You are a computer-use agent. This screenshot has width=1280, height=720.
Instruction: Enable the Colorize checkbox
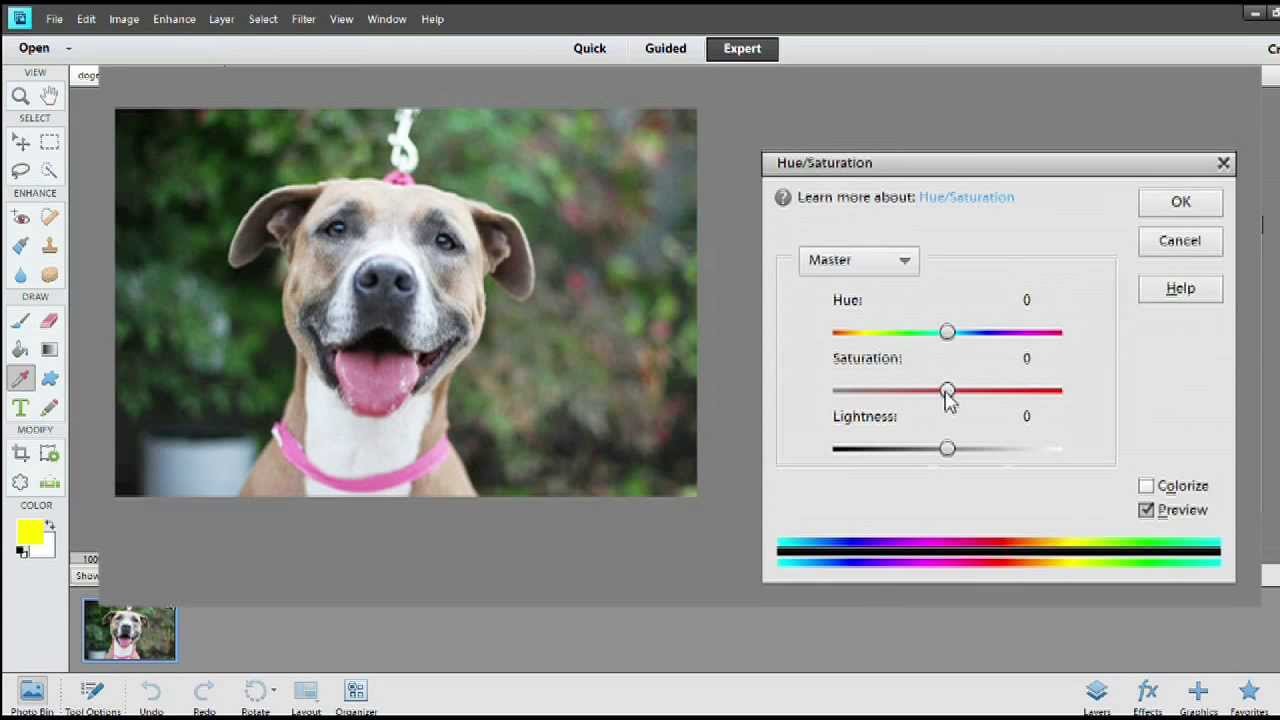[1146, 485]
